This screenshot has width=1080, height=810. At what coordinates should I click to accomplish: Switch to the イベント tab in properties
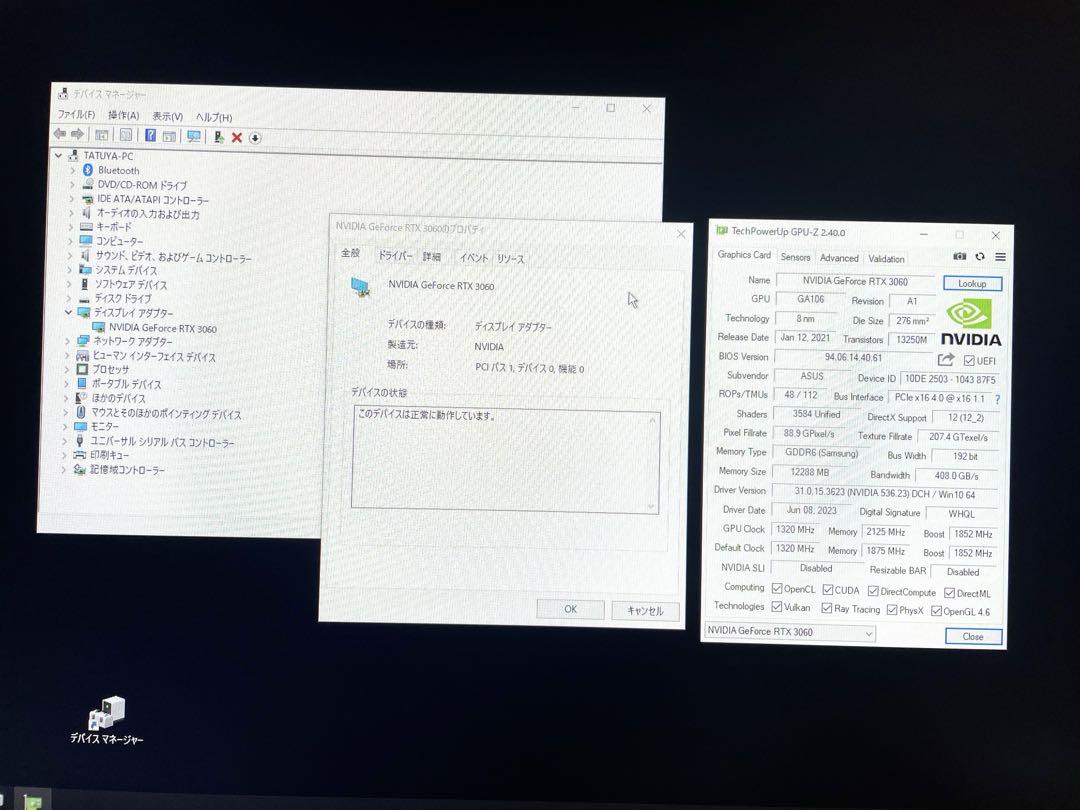coord(473,258)
